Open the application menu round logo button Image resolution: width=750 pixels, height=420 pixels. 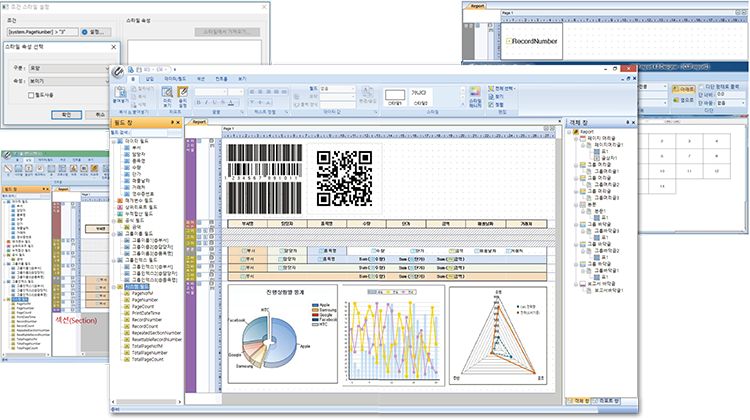pos(118,72)
